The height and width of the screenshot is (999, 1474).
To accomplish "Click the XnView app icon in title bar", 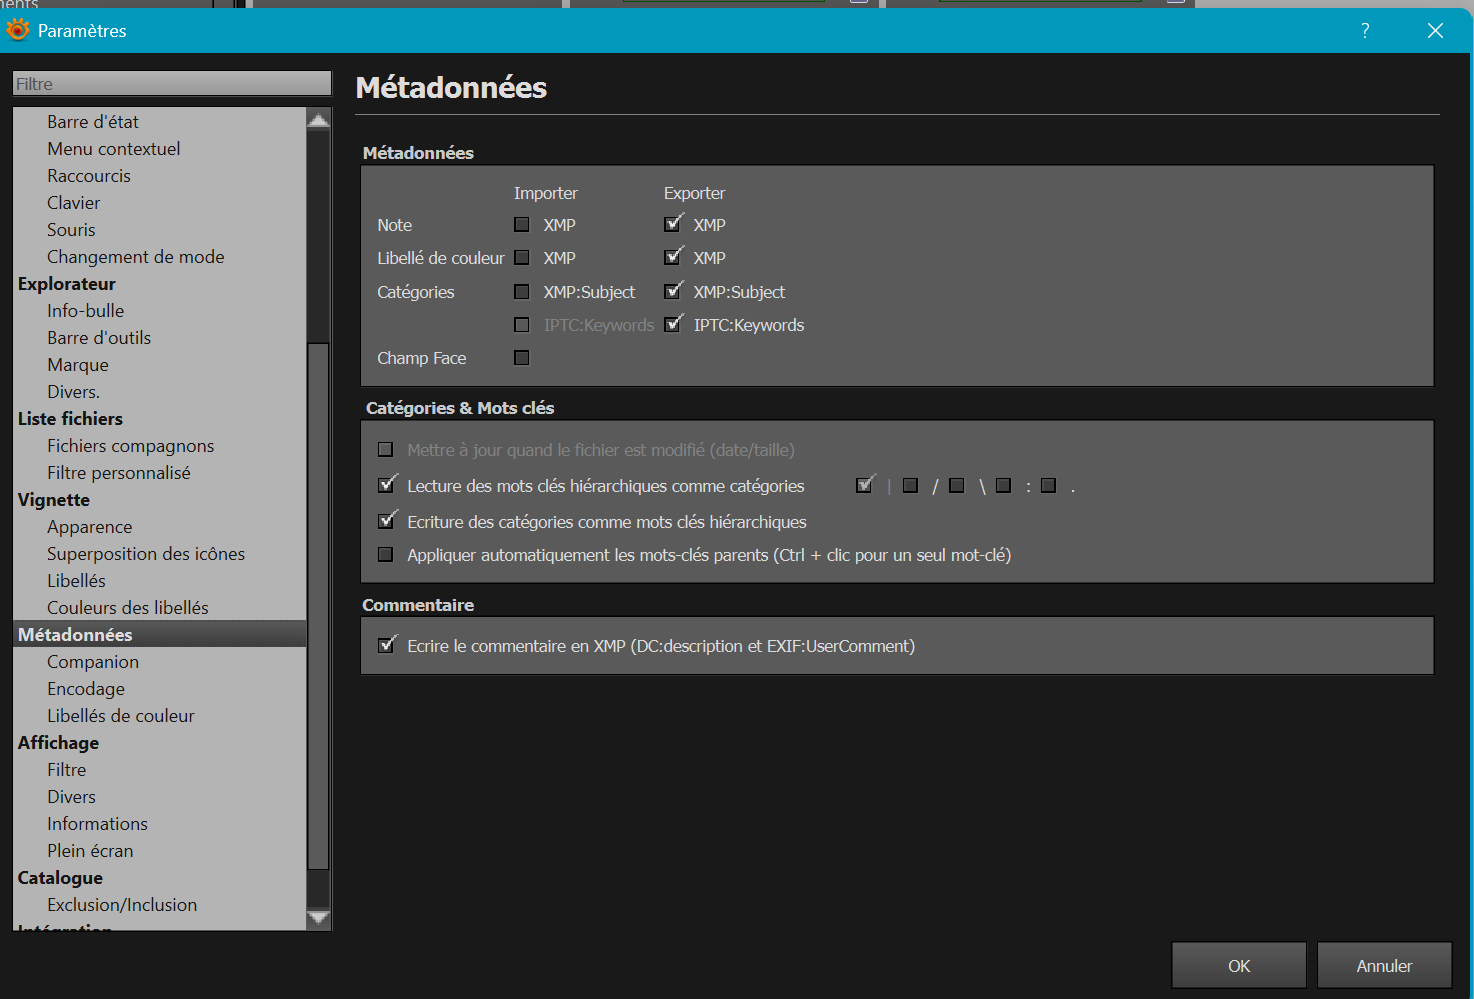I will [x=18, y=30].
